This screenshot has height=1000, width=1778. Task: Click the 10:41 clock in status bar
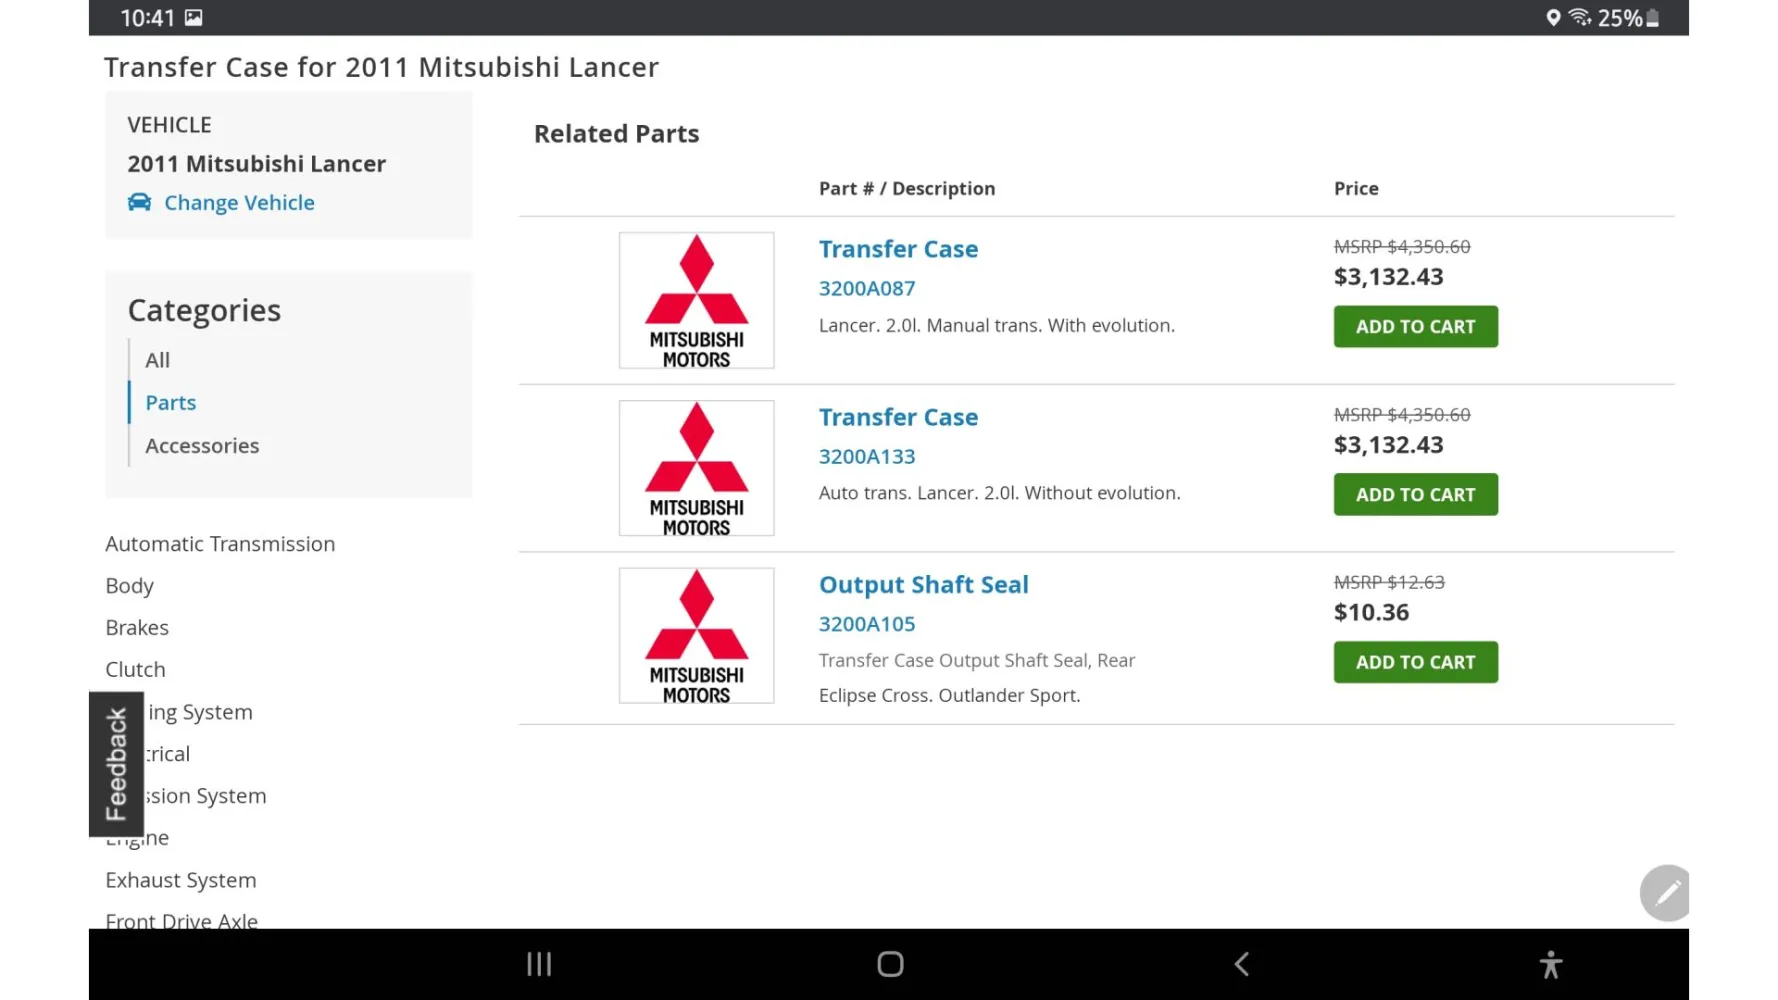(x=148, y=18)
